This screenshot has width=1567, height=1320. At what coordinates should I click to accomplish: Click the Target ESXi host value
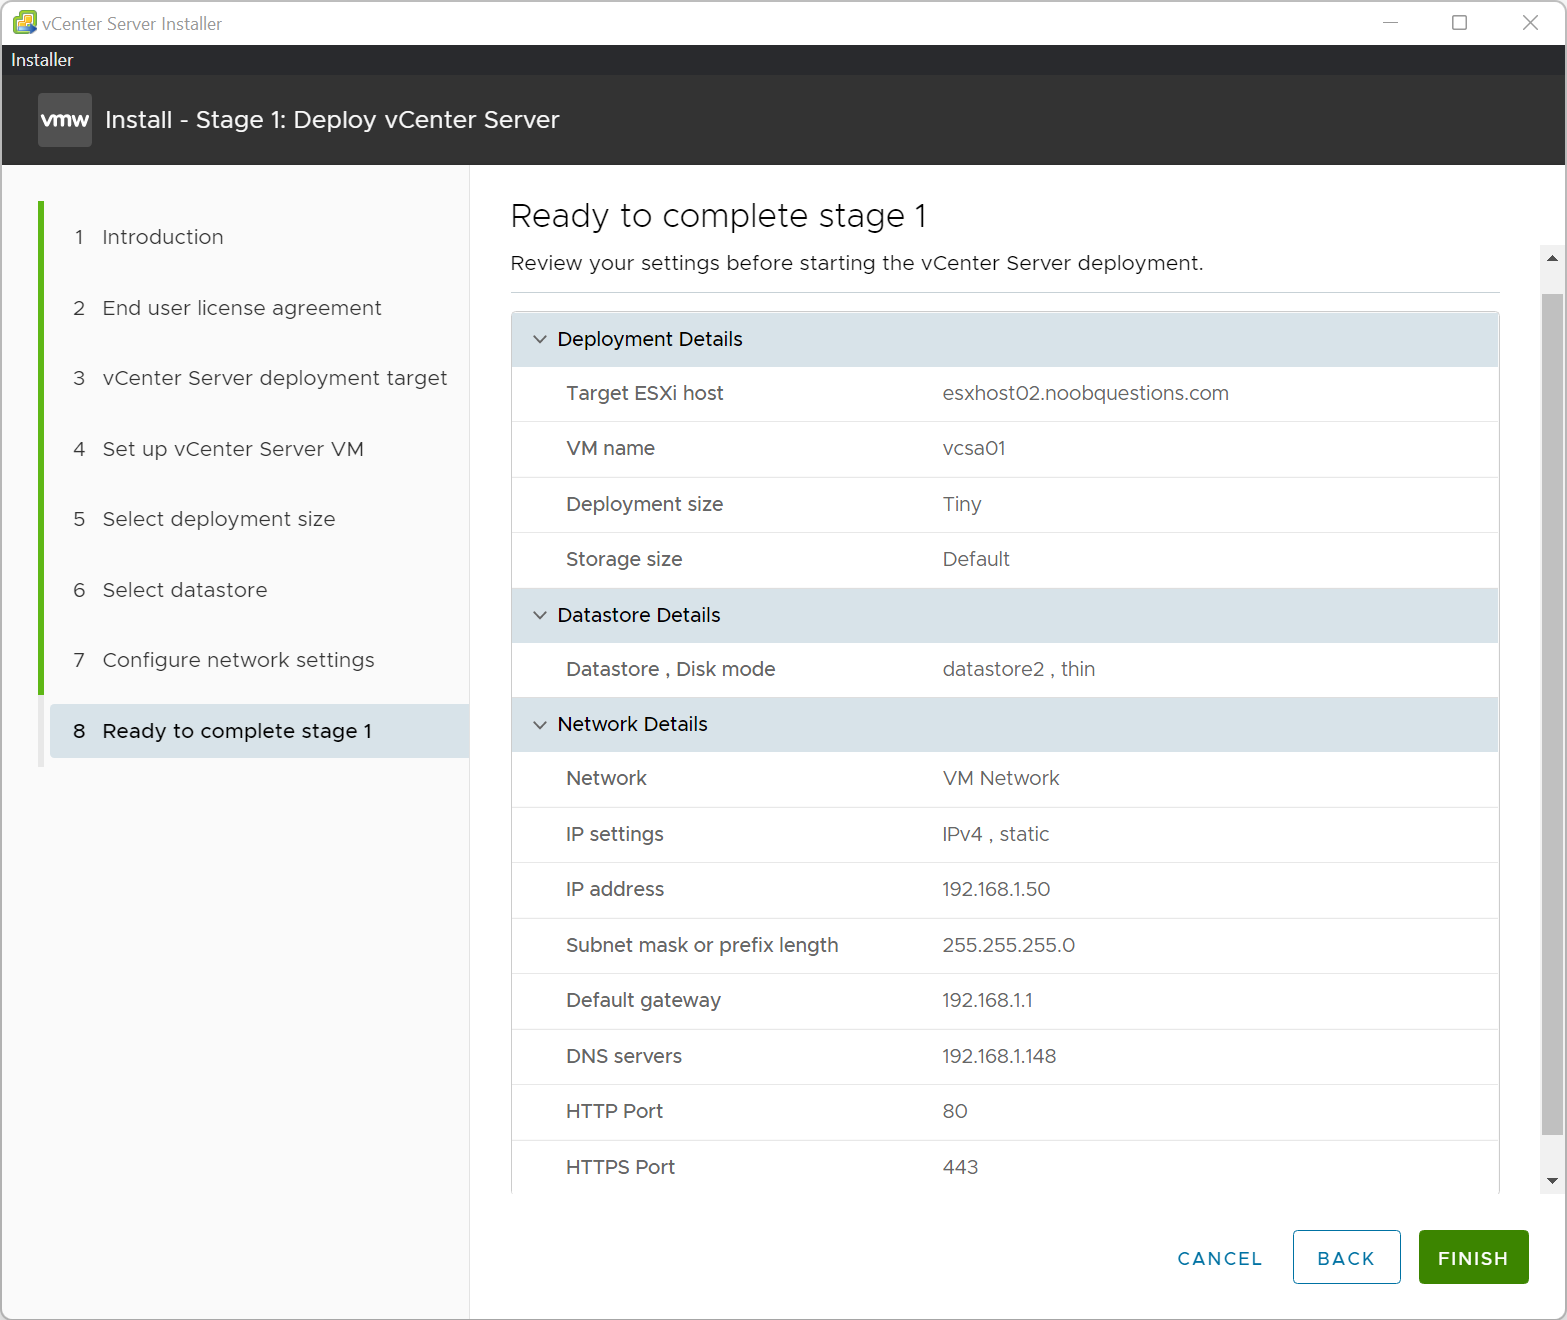pos(1085,393)
